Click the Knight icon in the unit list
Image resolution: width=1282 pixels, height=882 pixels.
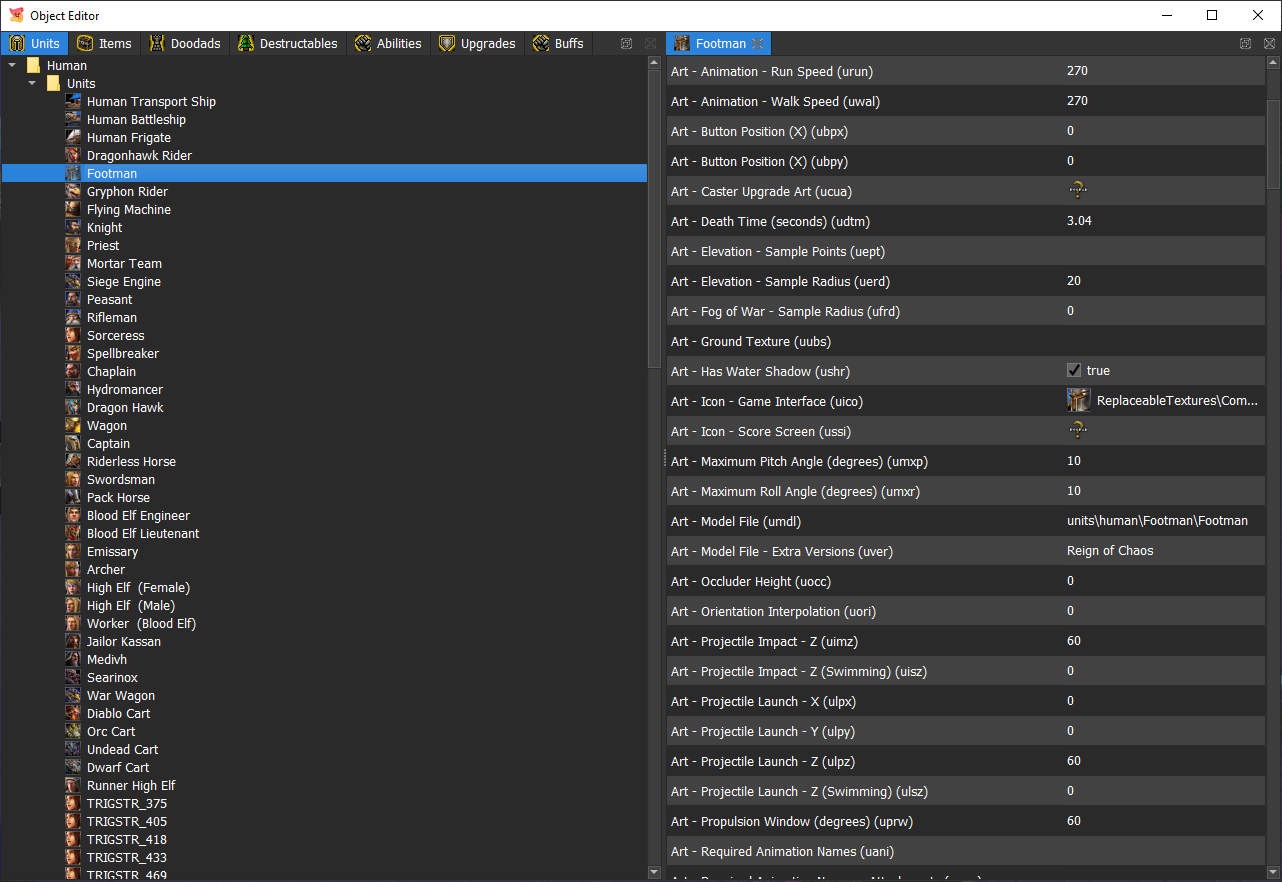pyautogui.click(x=73, y=227)
